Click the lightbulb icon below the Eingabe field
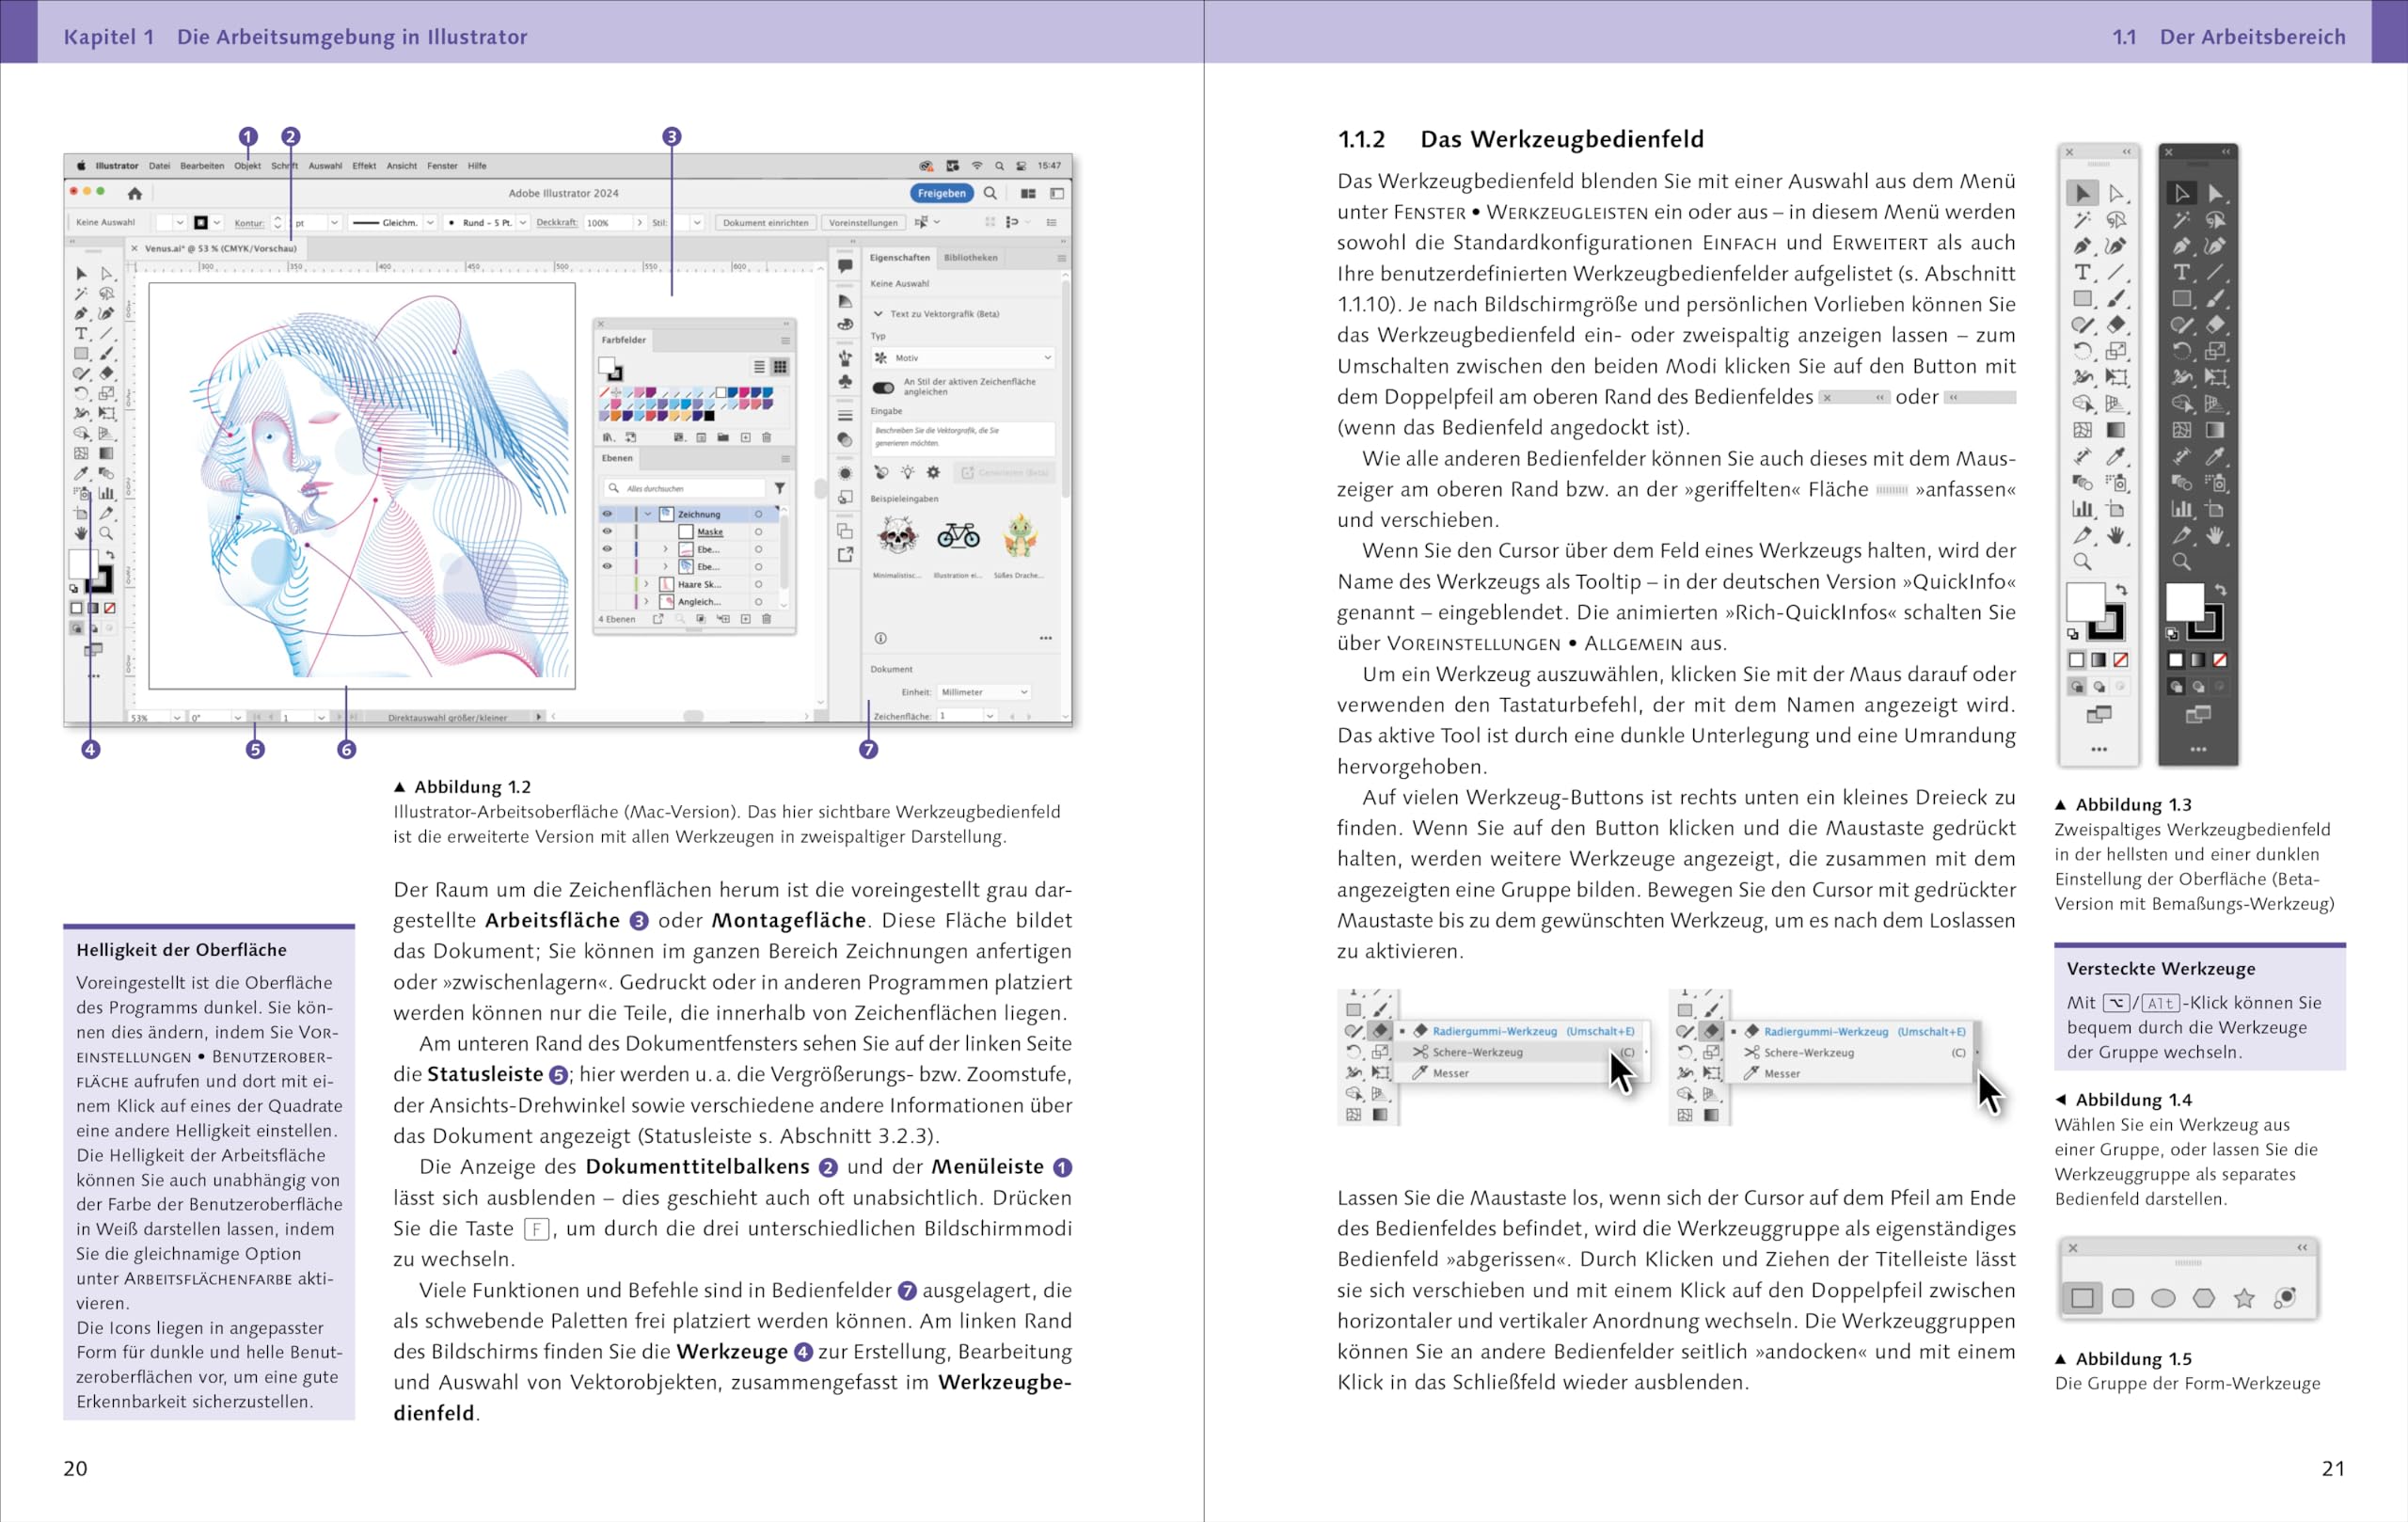This screenshot has height=1522, width=2408. [x=907, y=472]
